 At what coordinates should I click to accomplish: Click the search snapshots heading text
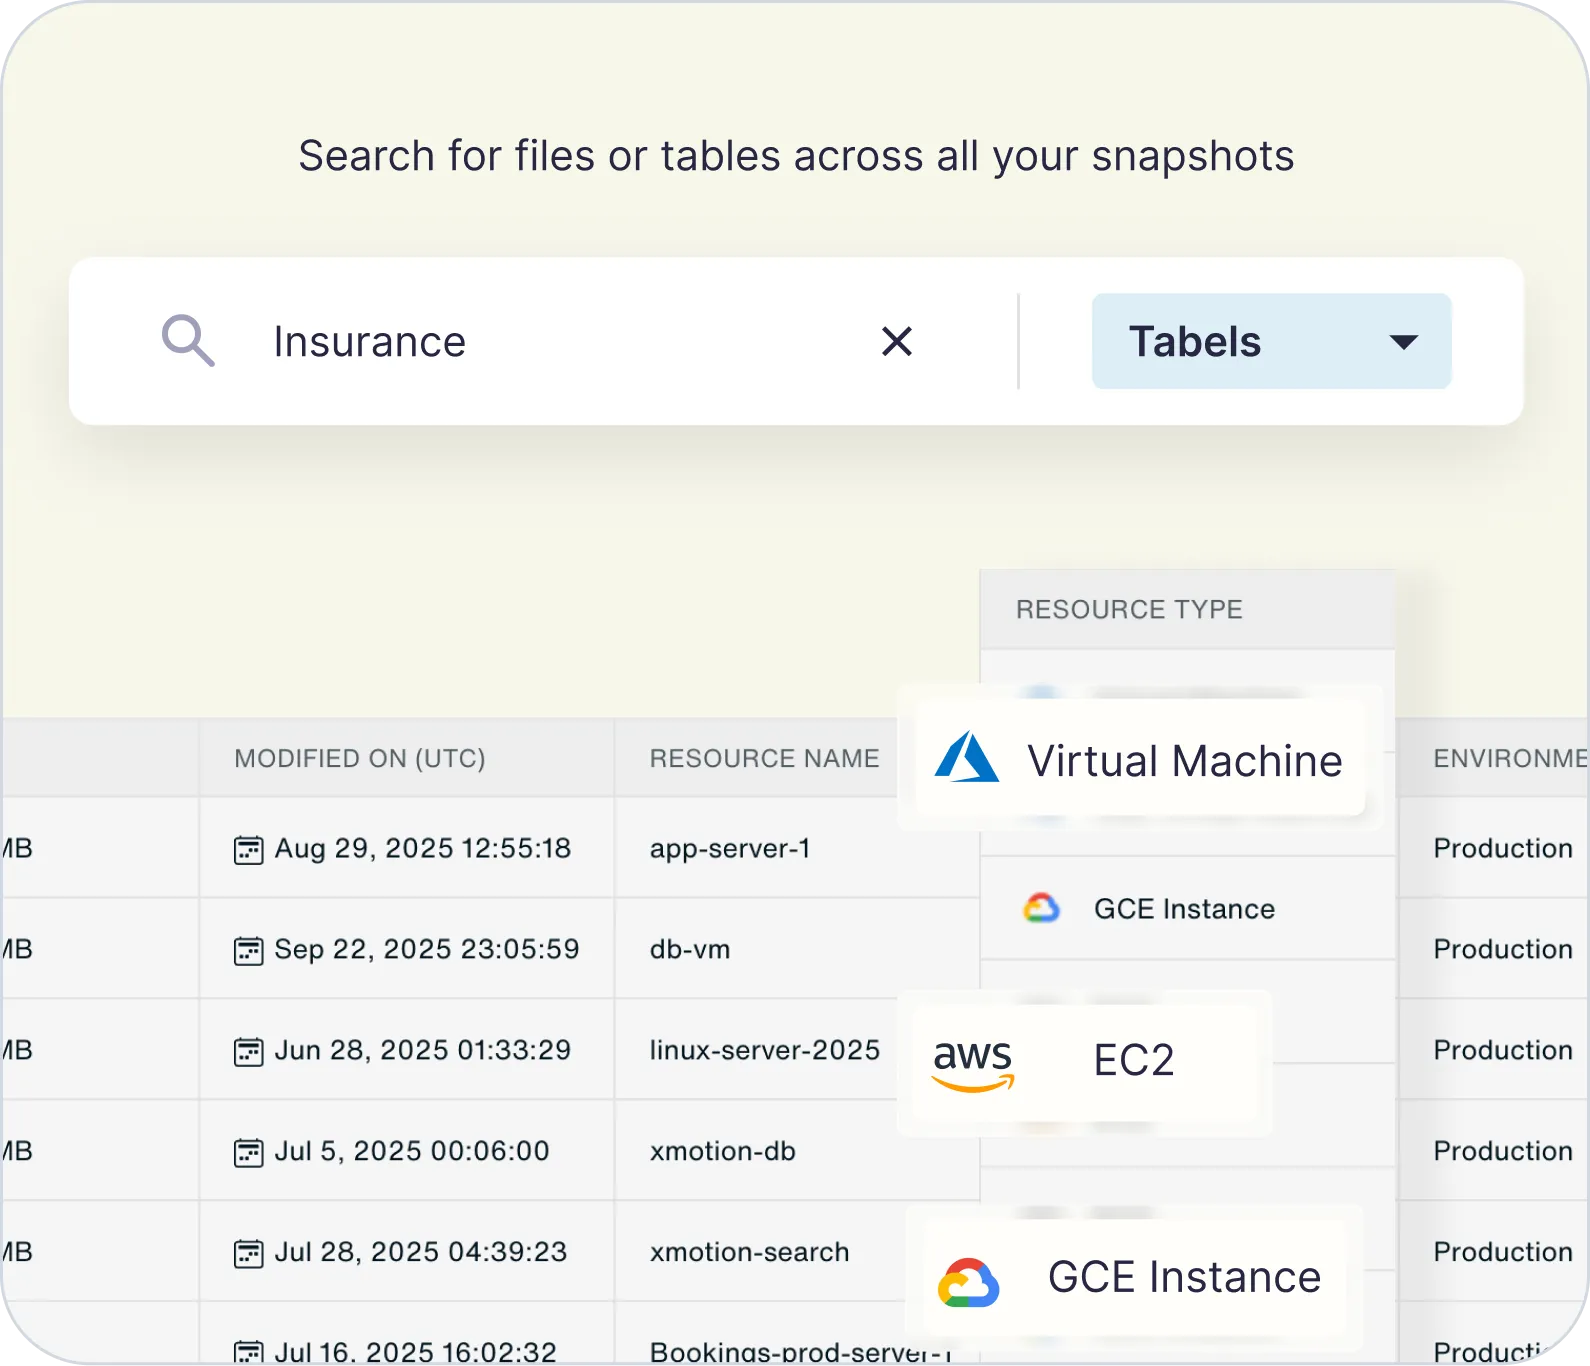pyautogui.click(x=796, y=157)
